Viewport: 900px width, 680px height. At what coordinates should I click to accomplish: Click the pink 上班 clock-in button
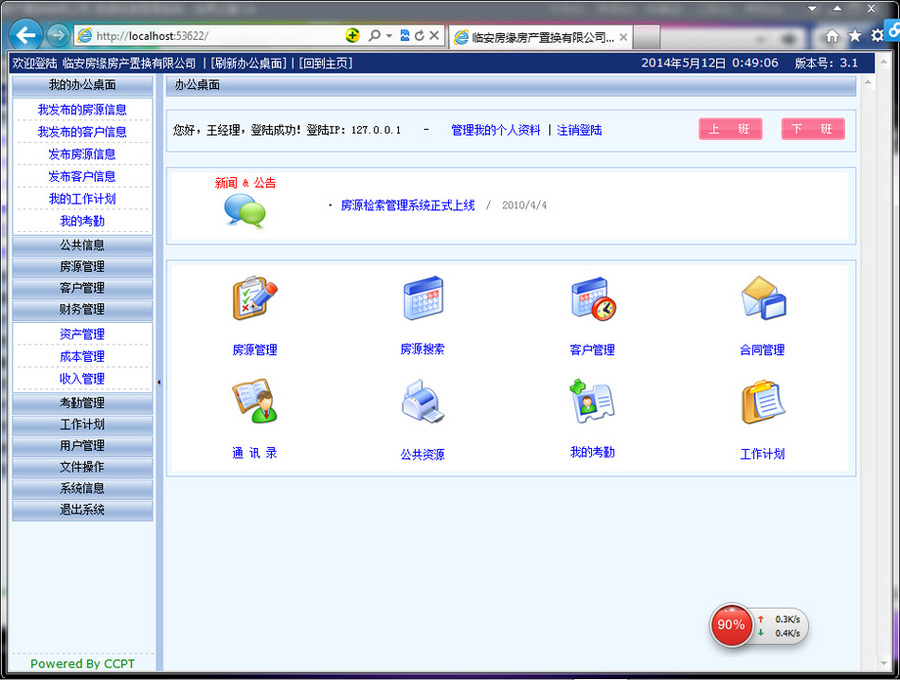coord(730,129)
